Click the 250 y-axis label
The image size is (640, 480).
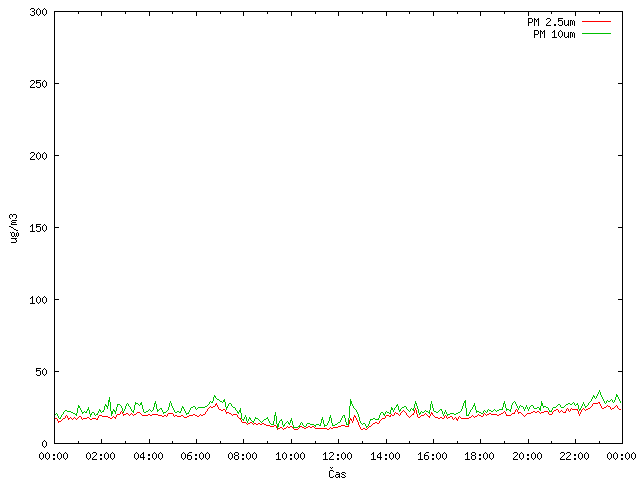click(38, 84)
